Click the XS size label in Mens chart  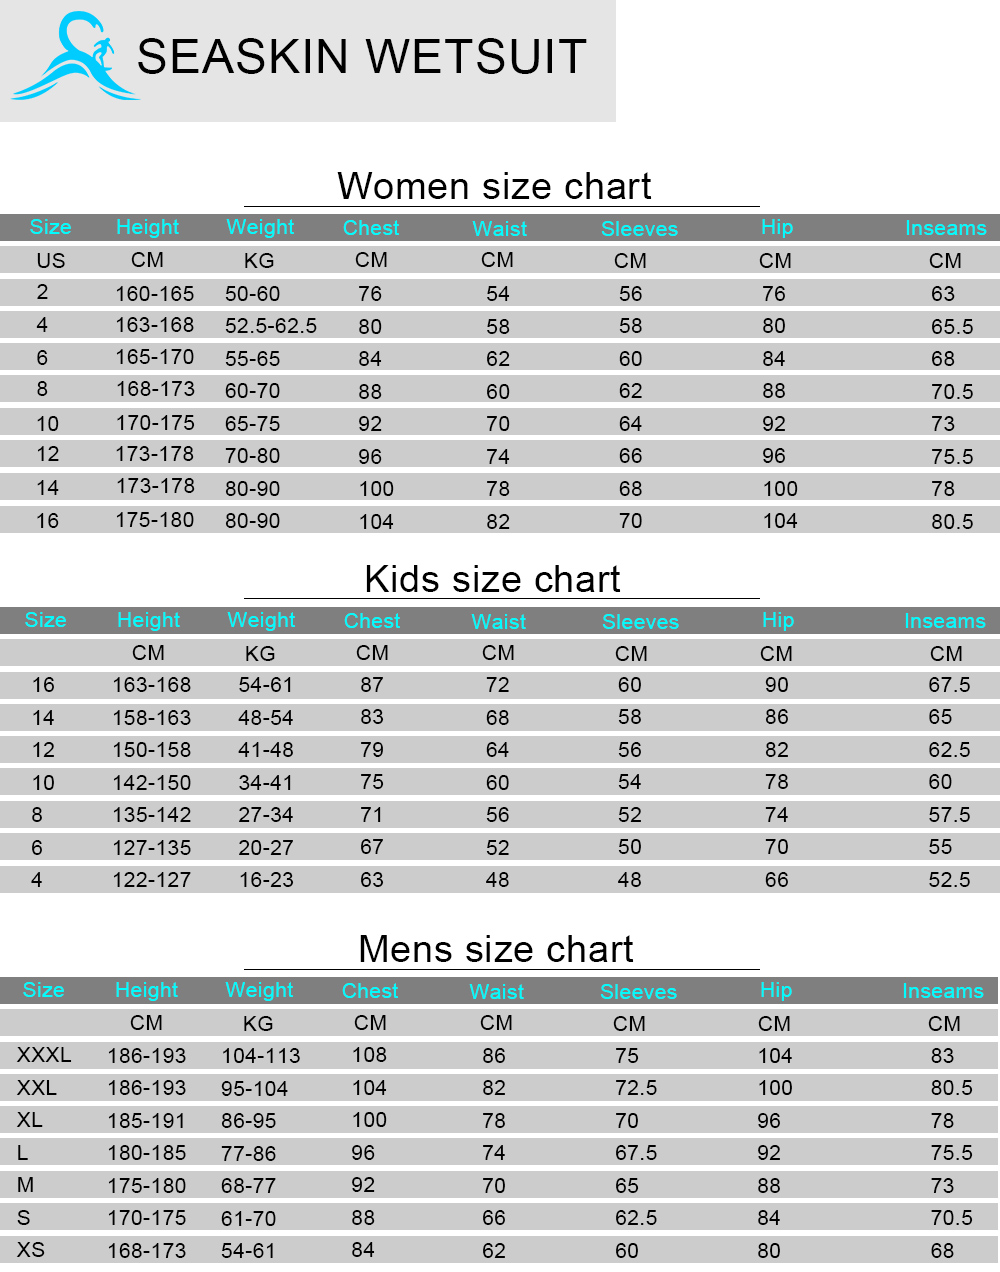click(x=30, y=1250)
